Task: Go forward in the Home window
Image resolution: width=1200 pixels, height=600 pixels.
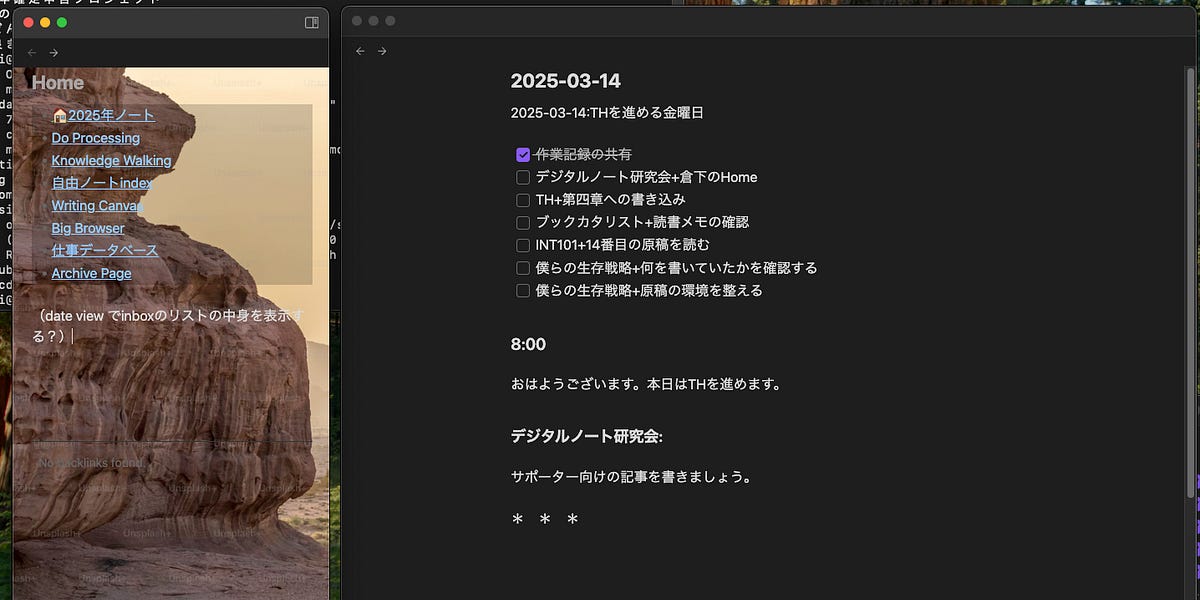Action: point(54,52)
